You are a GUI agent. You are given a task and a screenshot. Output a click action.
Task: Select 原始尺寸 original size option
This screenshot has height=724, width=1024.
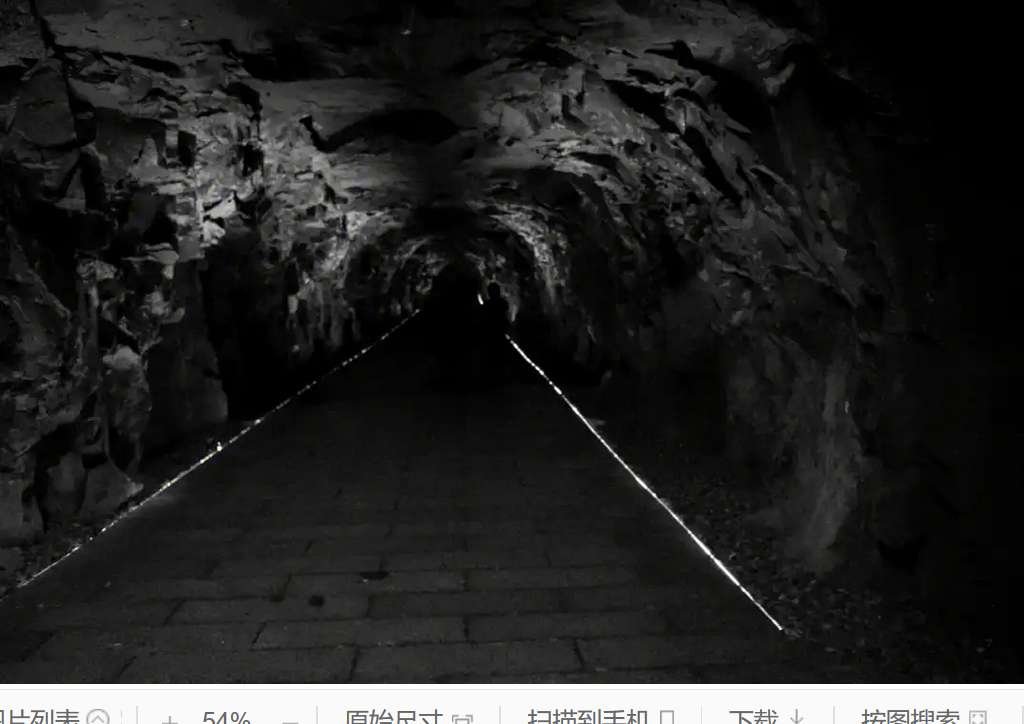393,718
